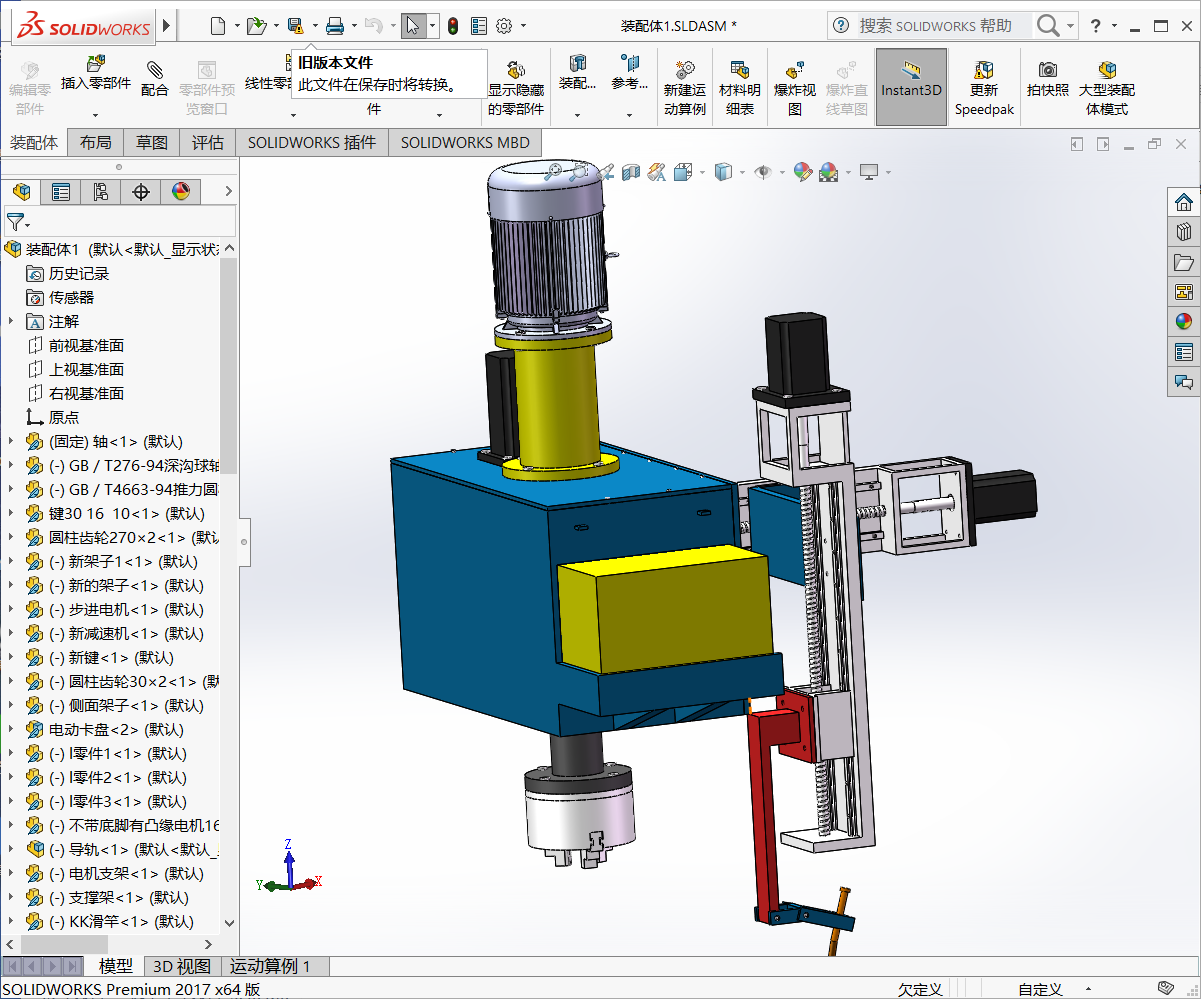Activate the Section View icon

point(630,172)
